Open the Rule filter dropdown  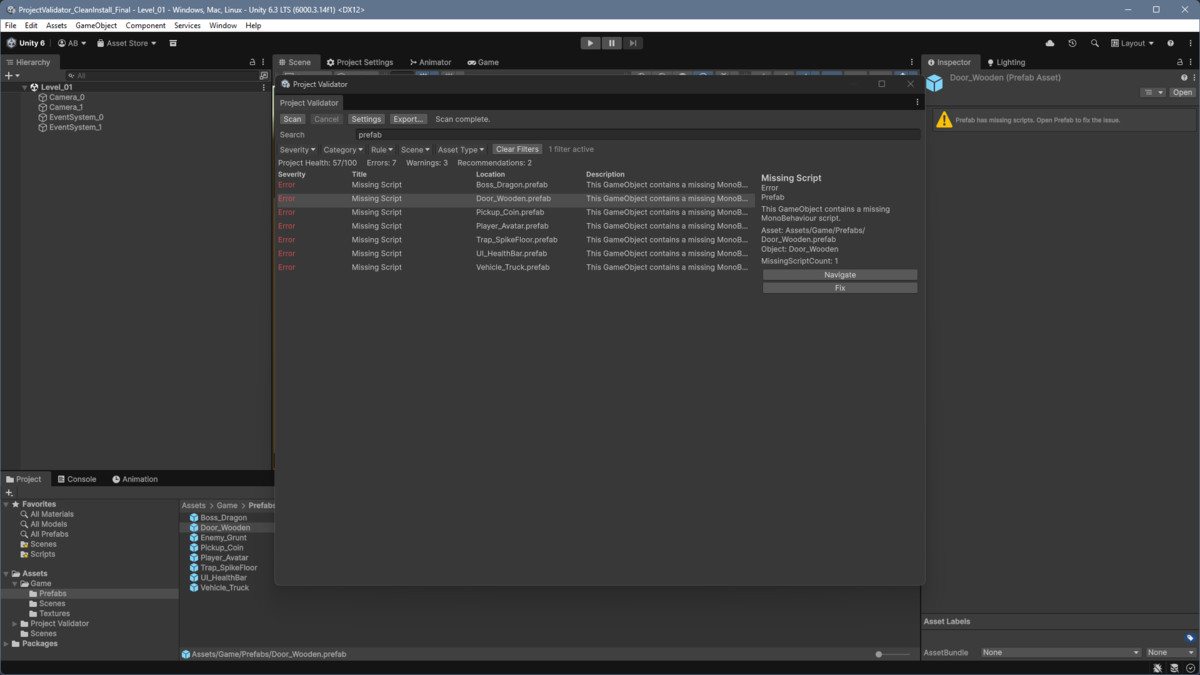coord(382,149)
